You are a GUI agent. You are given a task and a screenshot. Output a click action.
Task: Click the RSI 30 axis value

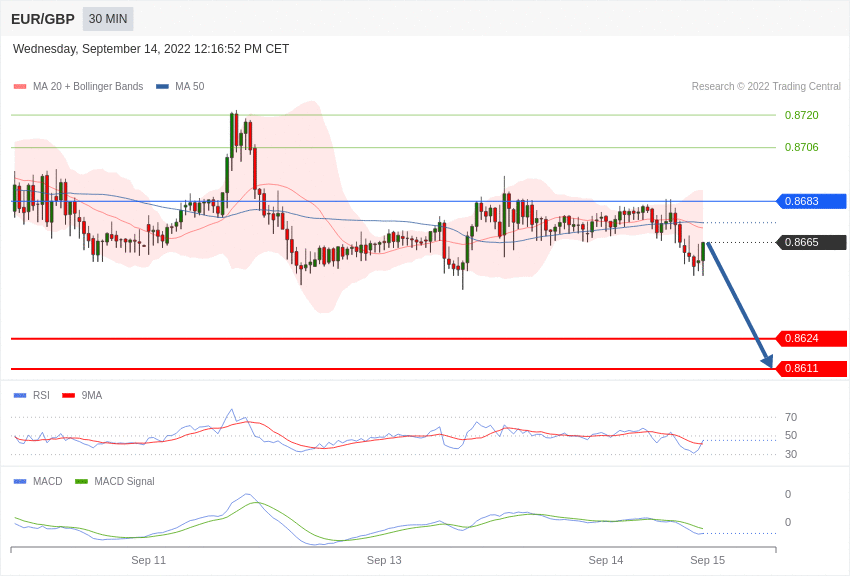[791, 454]
